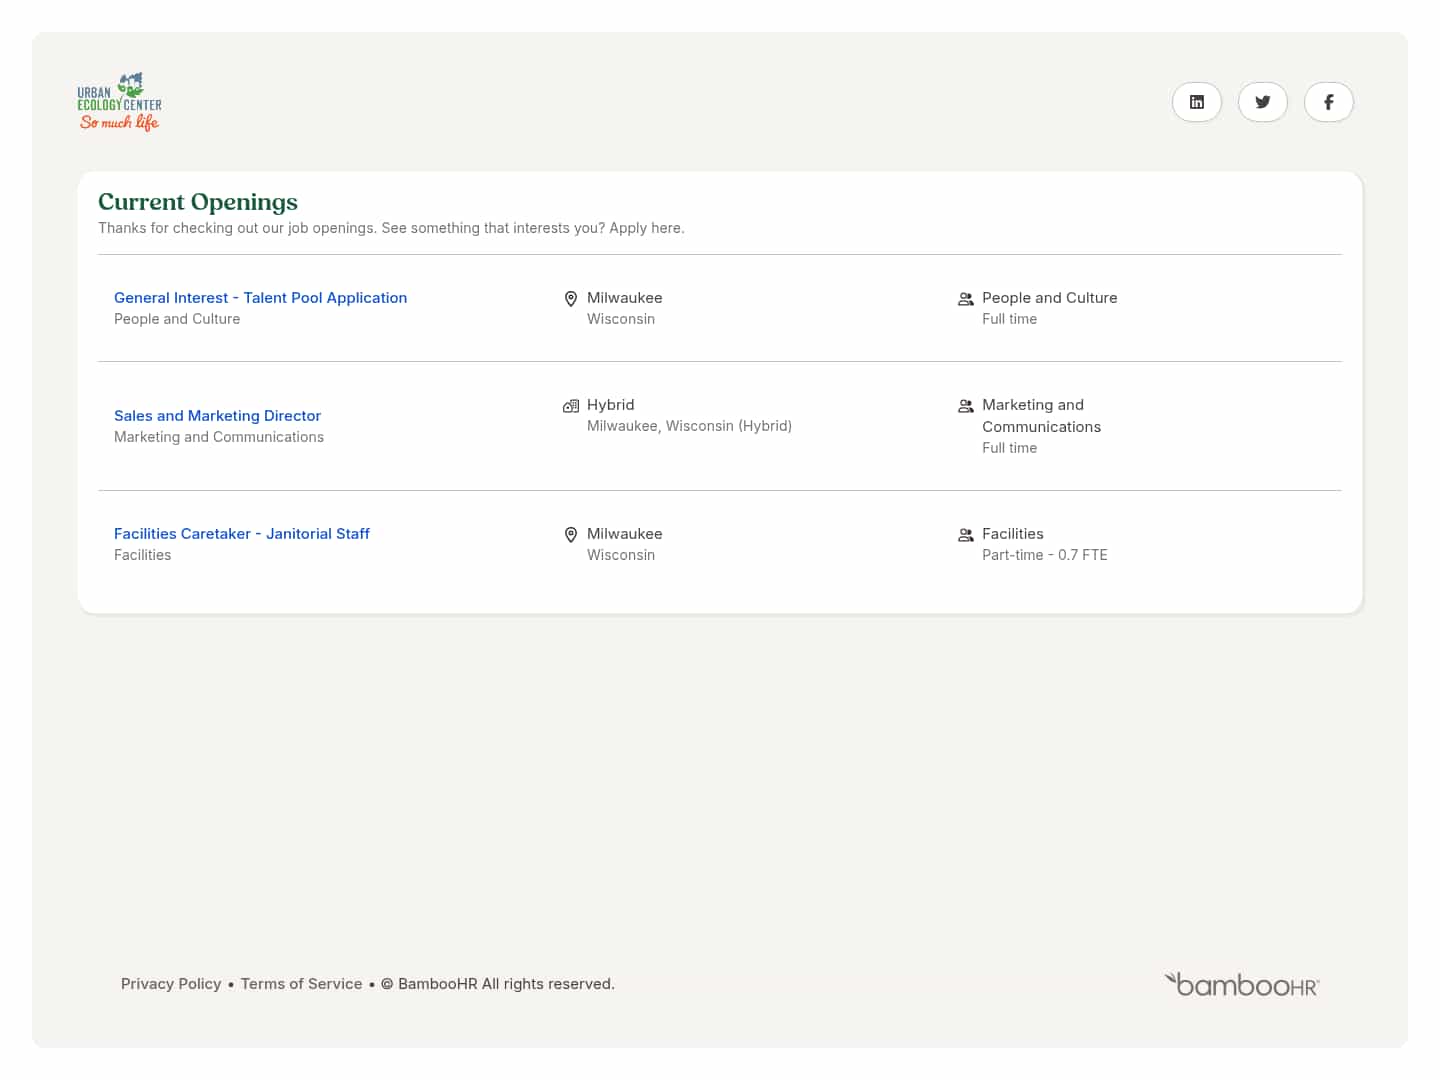Click 'Marketing and Communications' department in right column
Viewport: 1440px width, 1080px height.
(x=1042, y=416)
